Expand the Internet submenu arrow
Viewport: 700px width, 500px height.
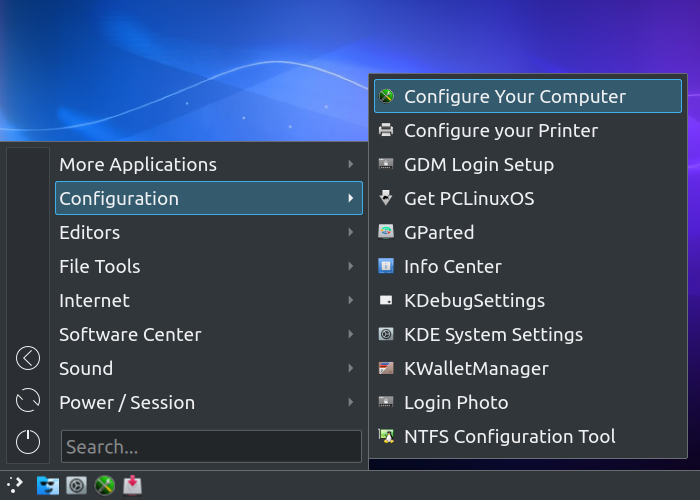351,300
